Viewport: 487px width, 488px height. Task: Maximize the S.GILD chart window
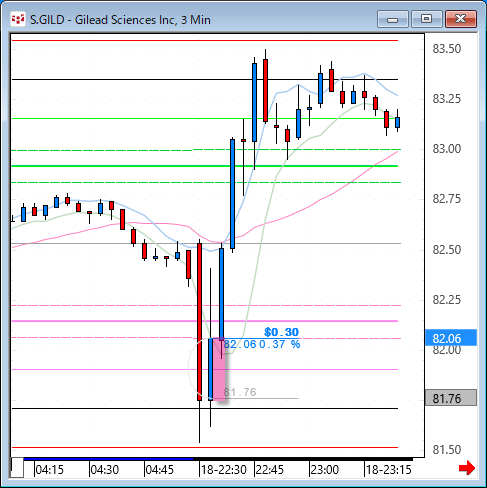click(426, 19)
